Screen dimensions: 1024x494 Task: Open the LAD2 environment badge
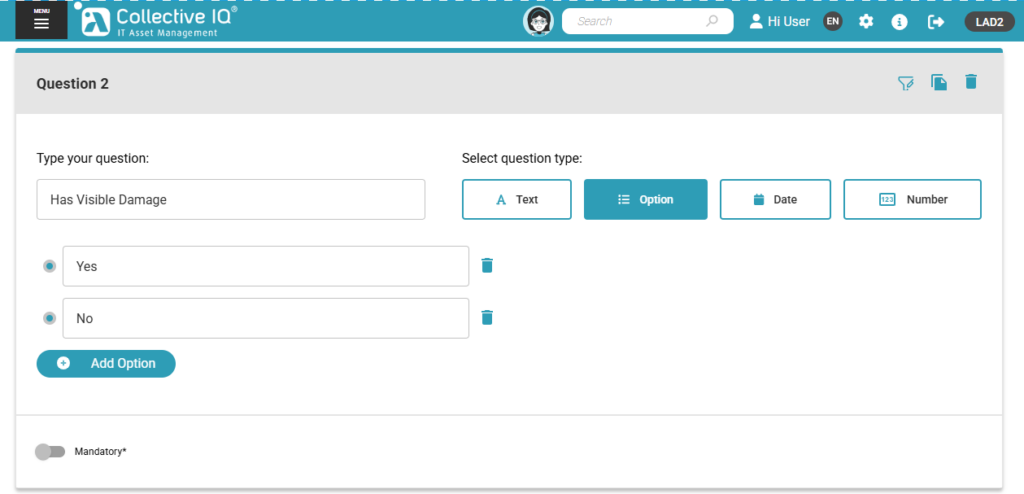pyautogui.click(x=988, y=22)
